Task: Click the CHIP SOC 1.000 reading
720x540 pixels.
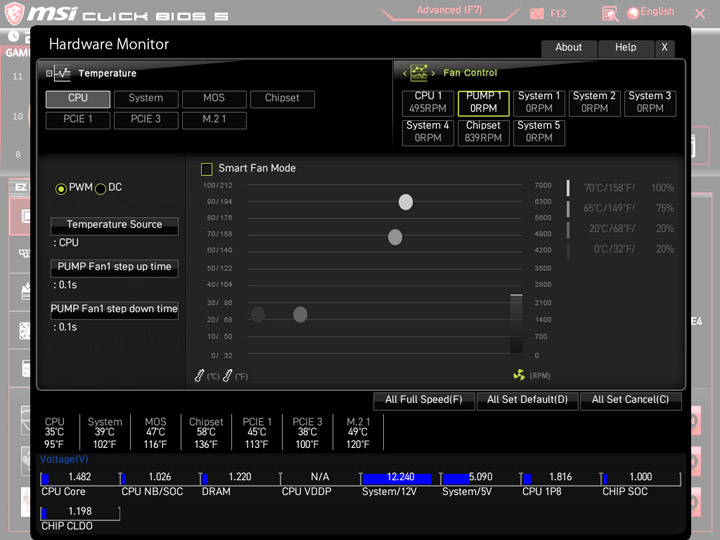Action: pyautogui.click(x=641, y=477)
